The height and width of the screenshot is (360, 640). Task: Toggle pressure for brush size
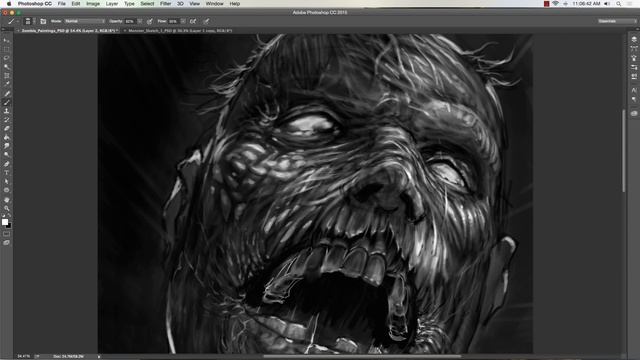tap(206, 21)
